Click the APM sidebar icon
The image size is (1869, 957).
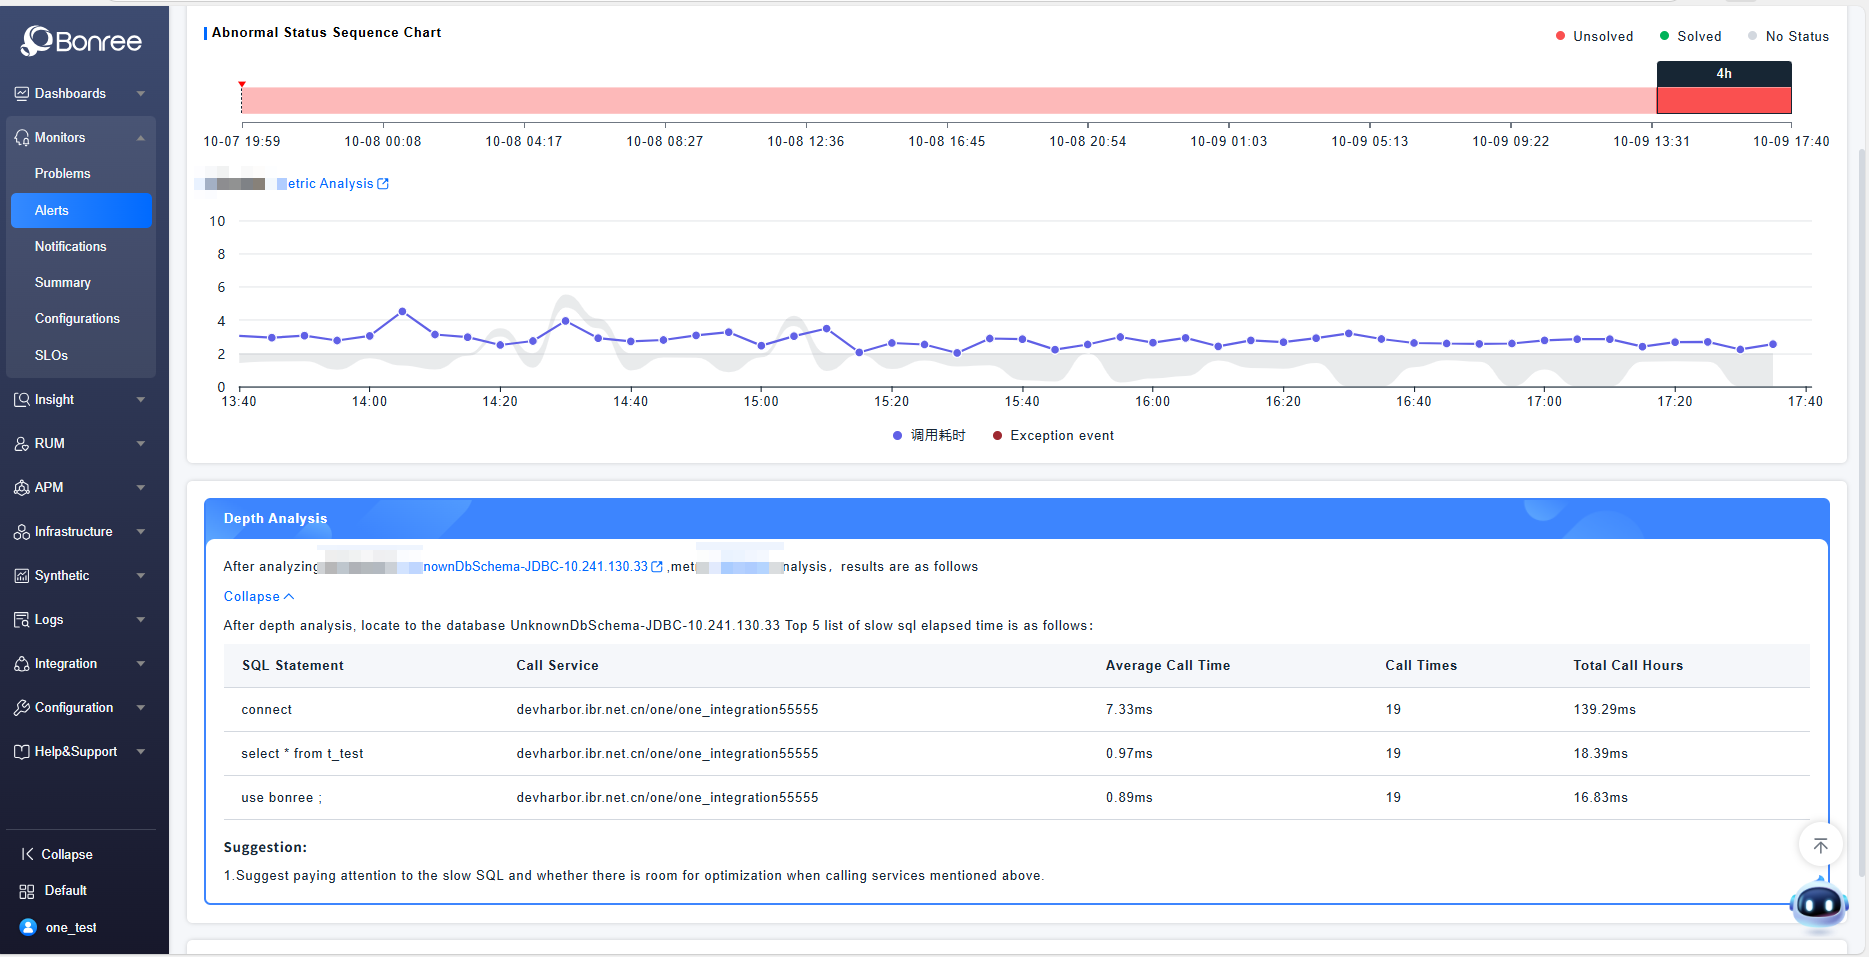click(x=22, y=487)
